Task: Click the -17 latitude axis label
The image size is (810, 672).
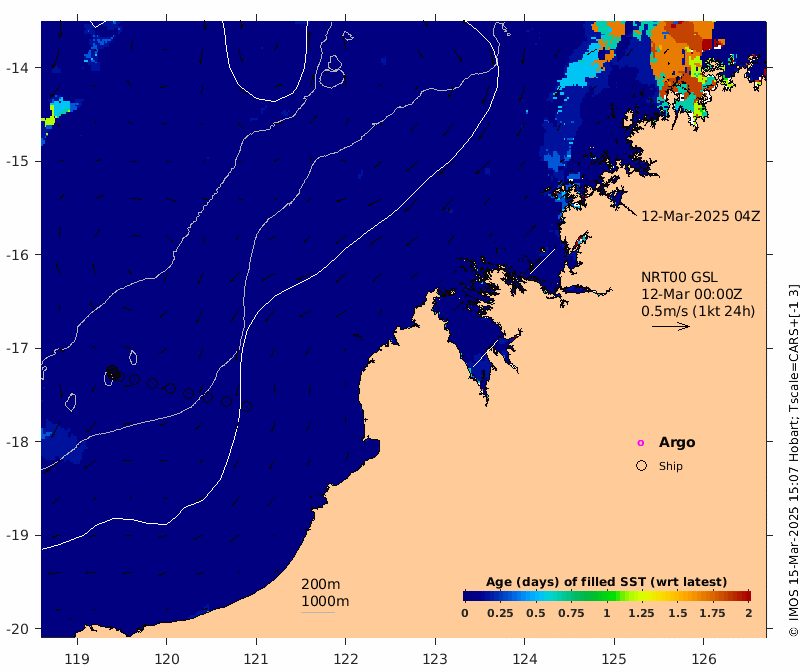Action: (x=17, y=348)
